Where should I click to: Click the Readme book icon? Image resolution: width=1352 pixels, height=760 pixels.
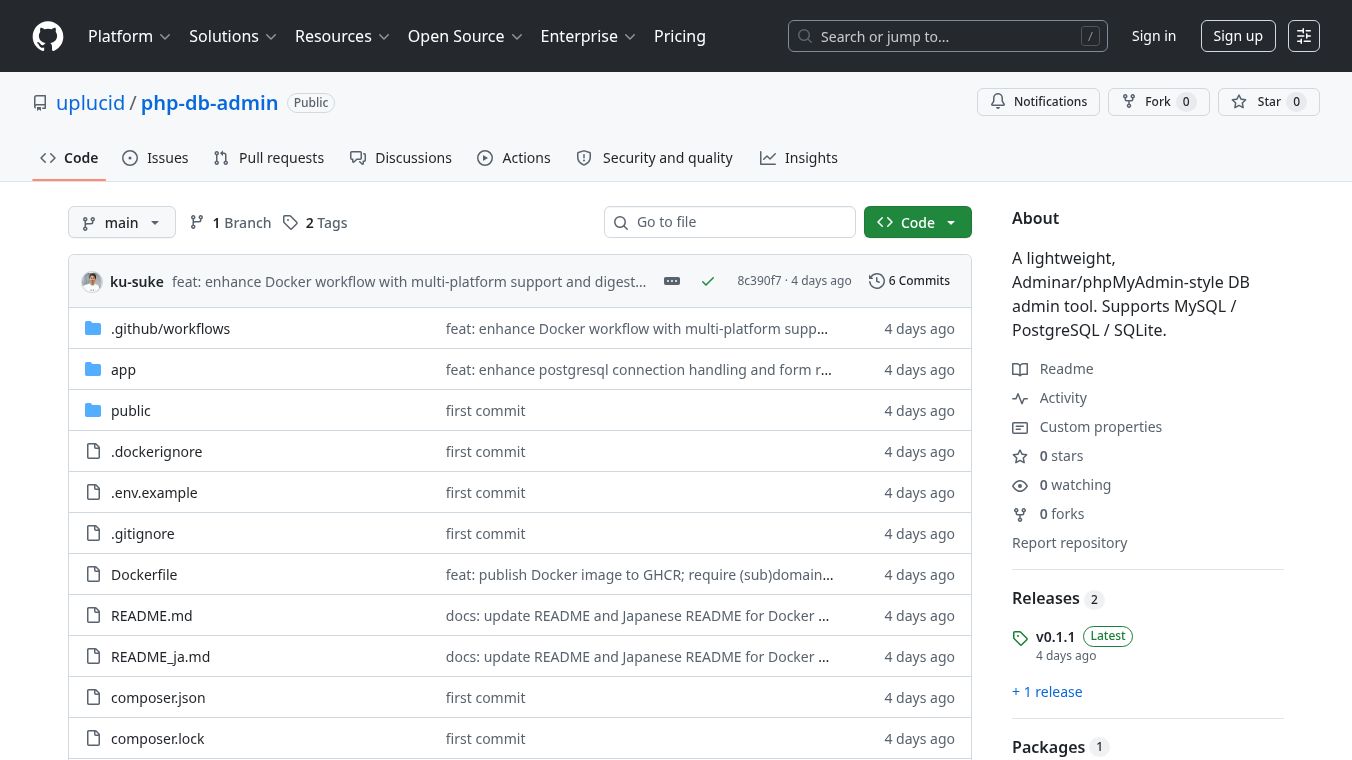tap(1020, 369)
